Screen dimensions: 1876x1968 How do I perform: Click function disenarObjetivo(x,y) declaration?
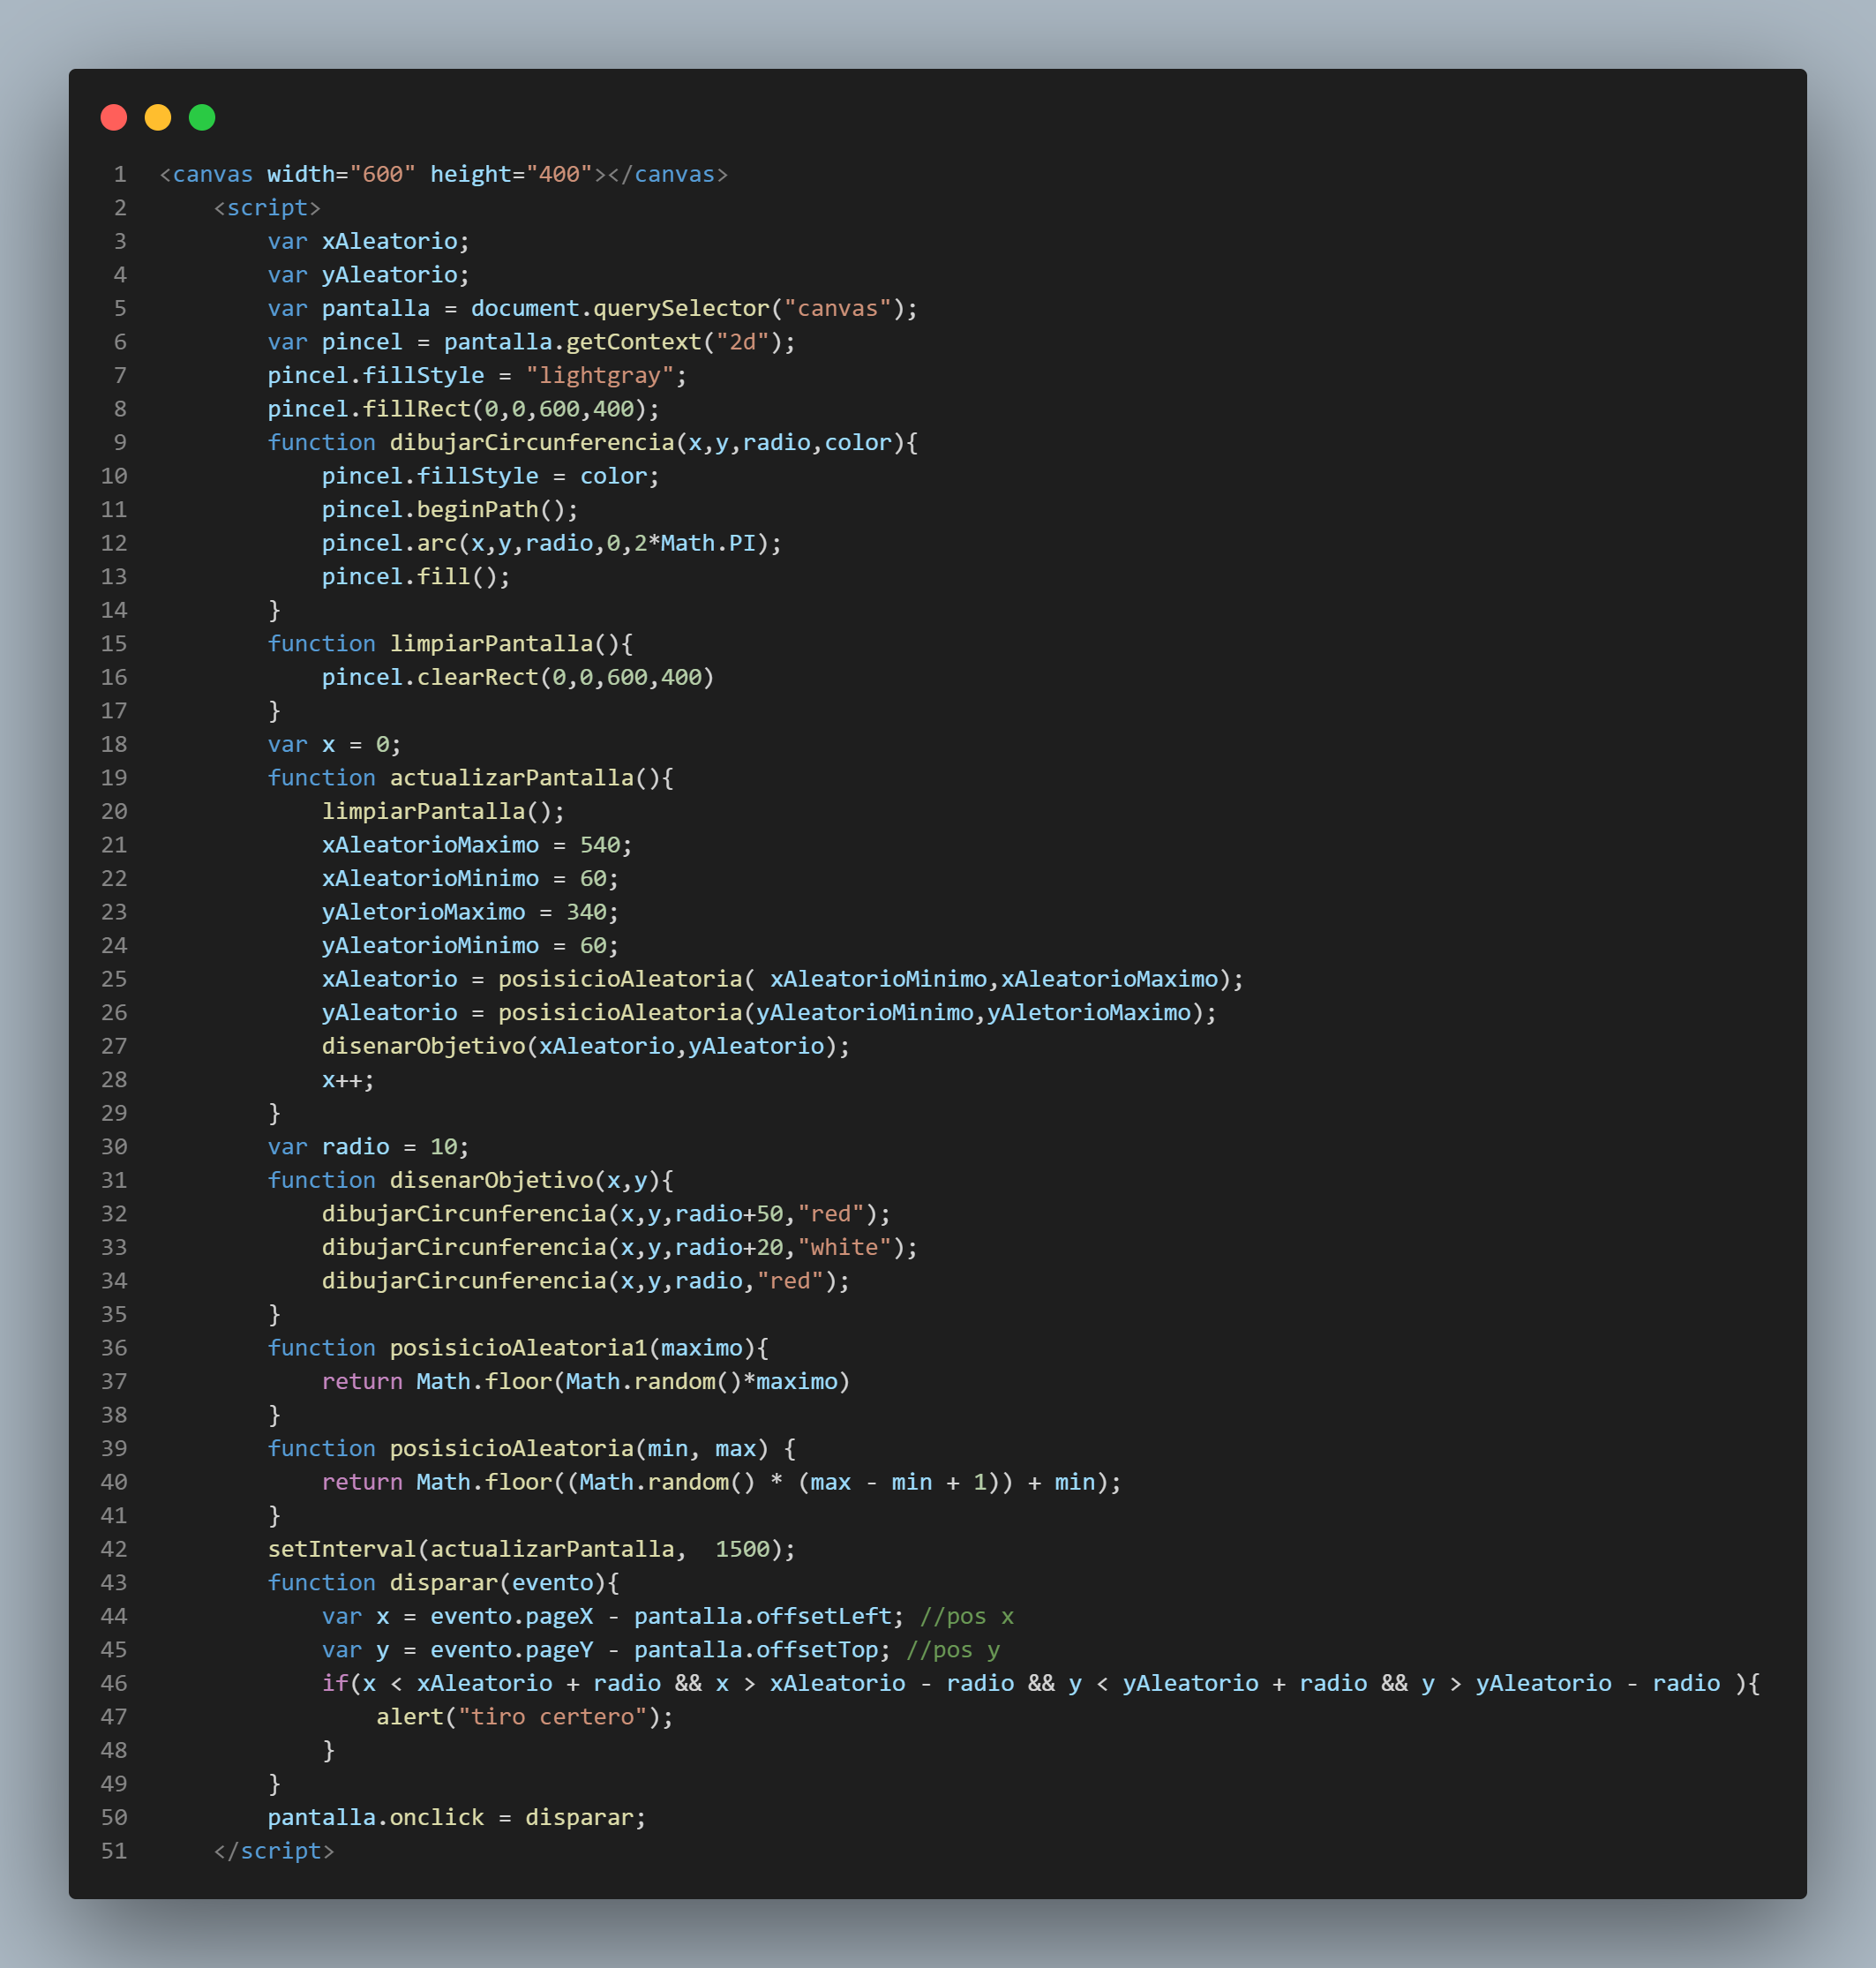tap(470, 1181)
